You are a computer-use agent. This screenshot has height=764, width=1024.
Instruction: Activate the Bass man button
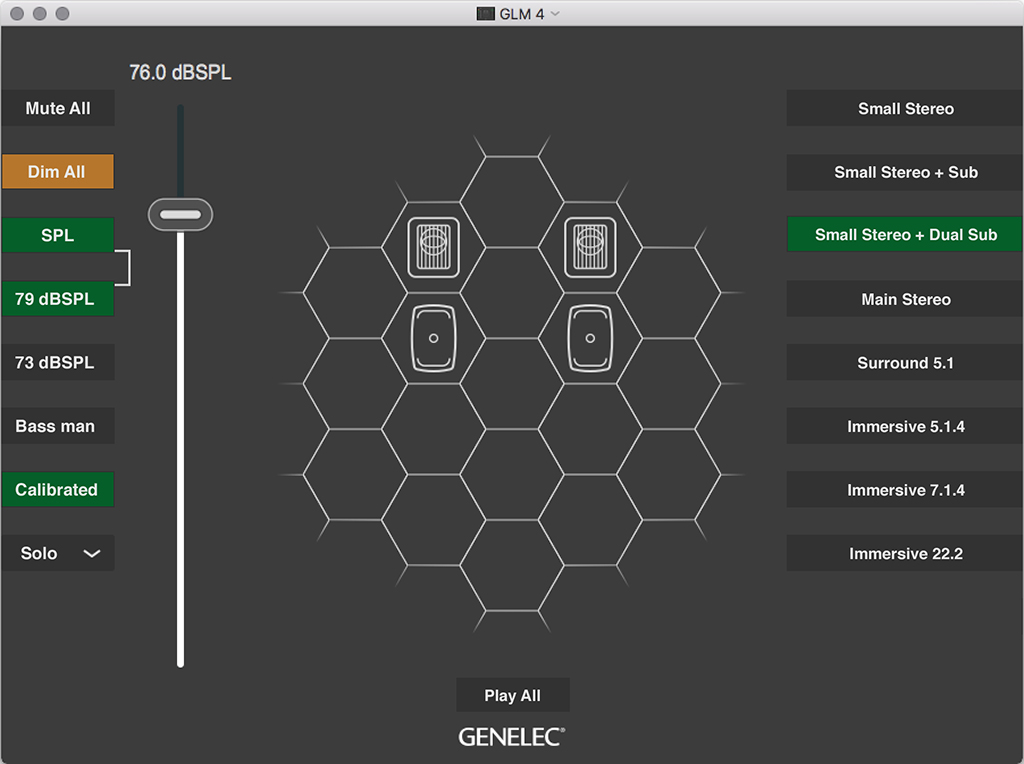[58, 426]
